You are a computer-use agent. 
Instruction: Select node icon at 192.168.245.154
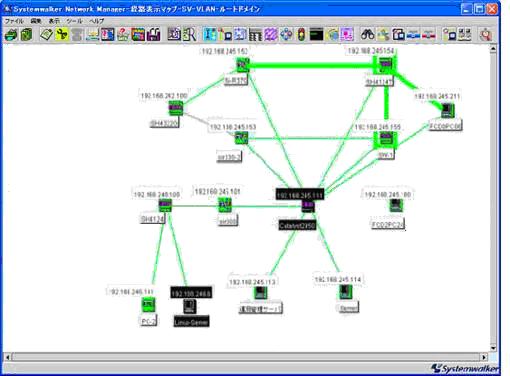click(x=385, y=64)
